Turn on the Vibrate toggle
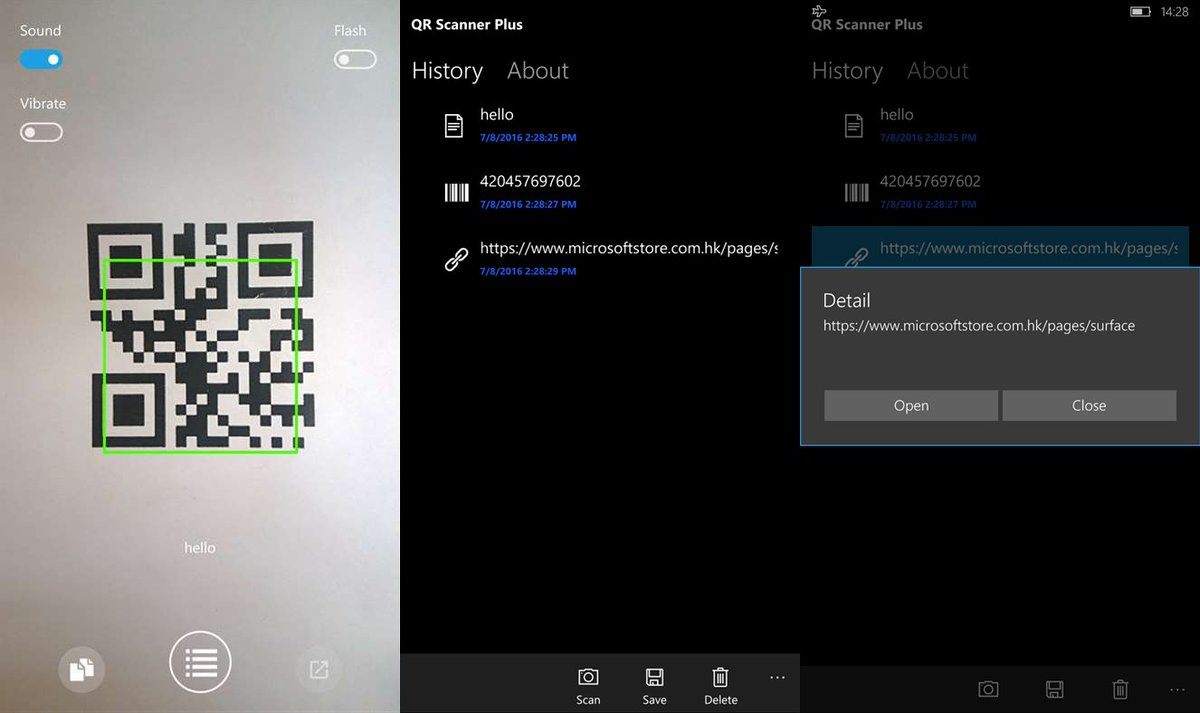Viewport: 1200px width, 713px height. 41,132
